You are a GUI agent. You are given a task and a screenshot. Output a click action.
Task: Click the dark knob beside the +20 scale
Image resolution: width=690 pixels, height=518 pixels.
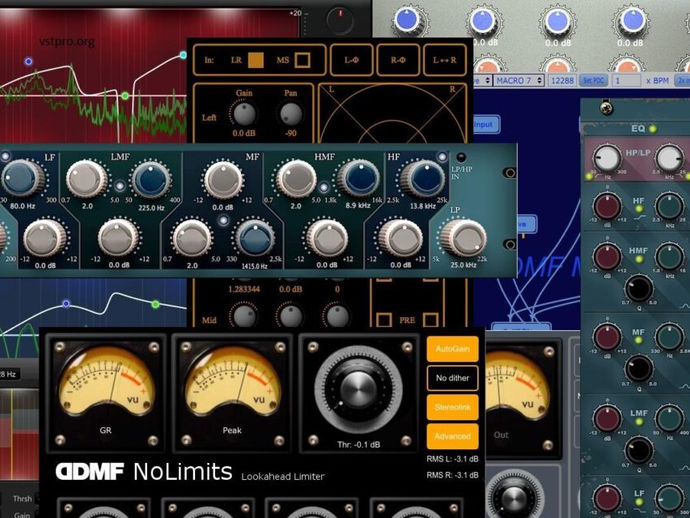pos(340,19)
